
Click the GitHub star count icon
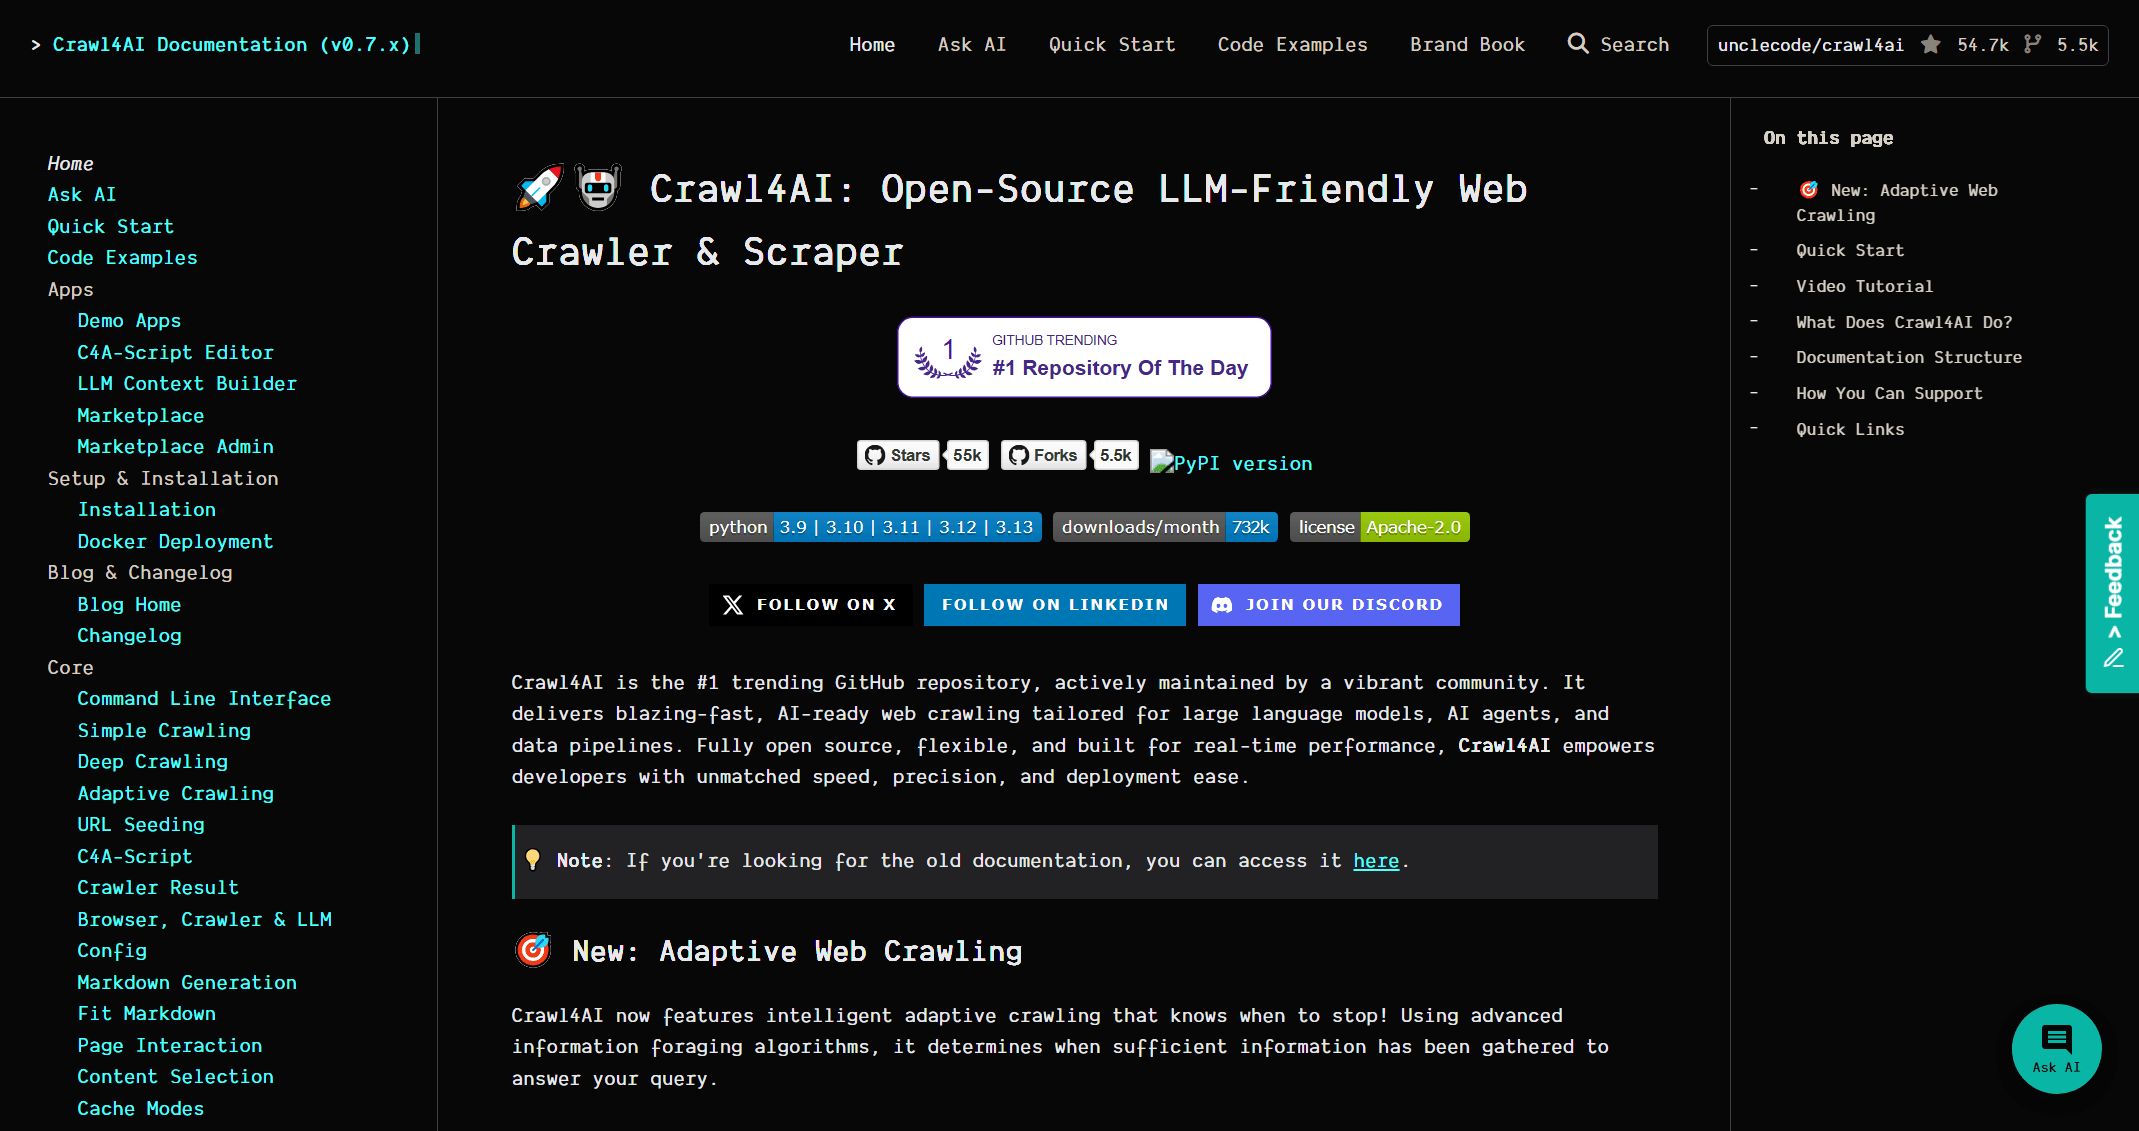pyautogui.click(x=1931, y=45)
